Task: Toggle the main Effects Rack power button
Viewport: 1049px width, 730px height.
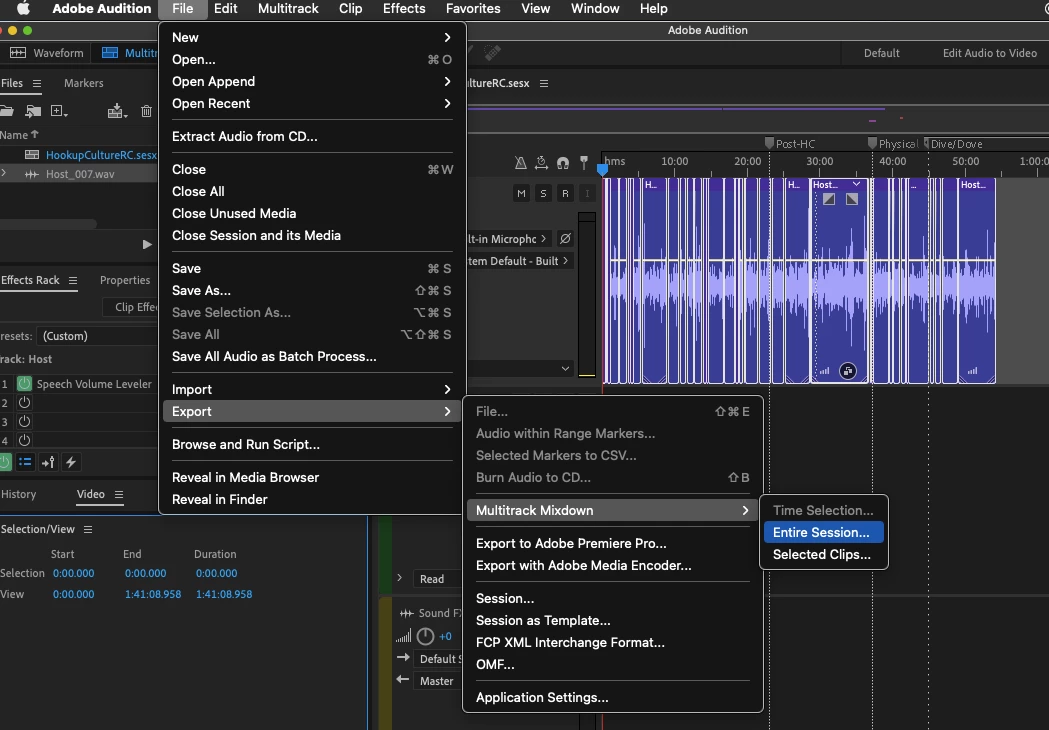Action: (5, 462)
